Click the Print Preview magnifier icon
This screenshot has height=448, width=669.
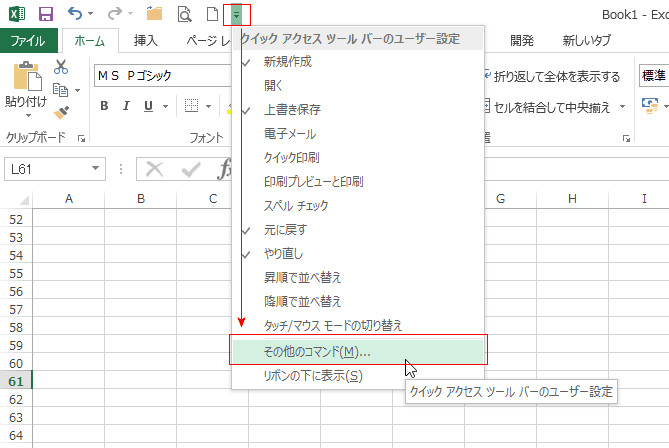click(184, 14)
